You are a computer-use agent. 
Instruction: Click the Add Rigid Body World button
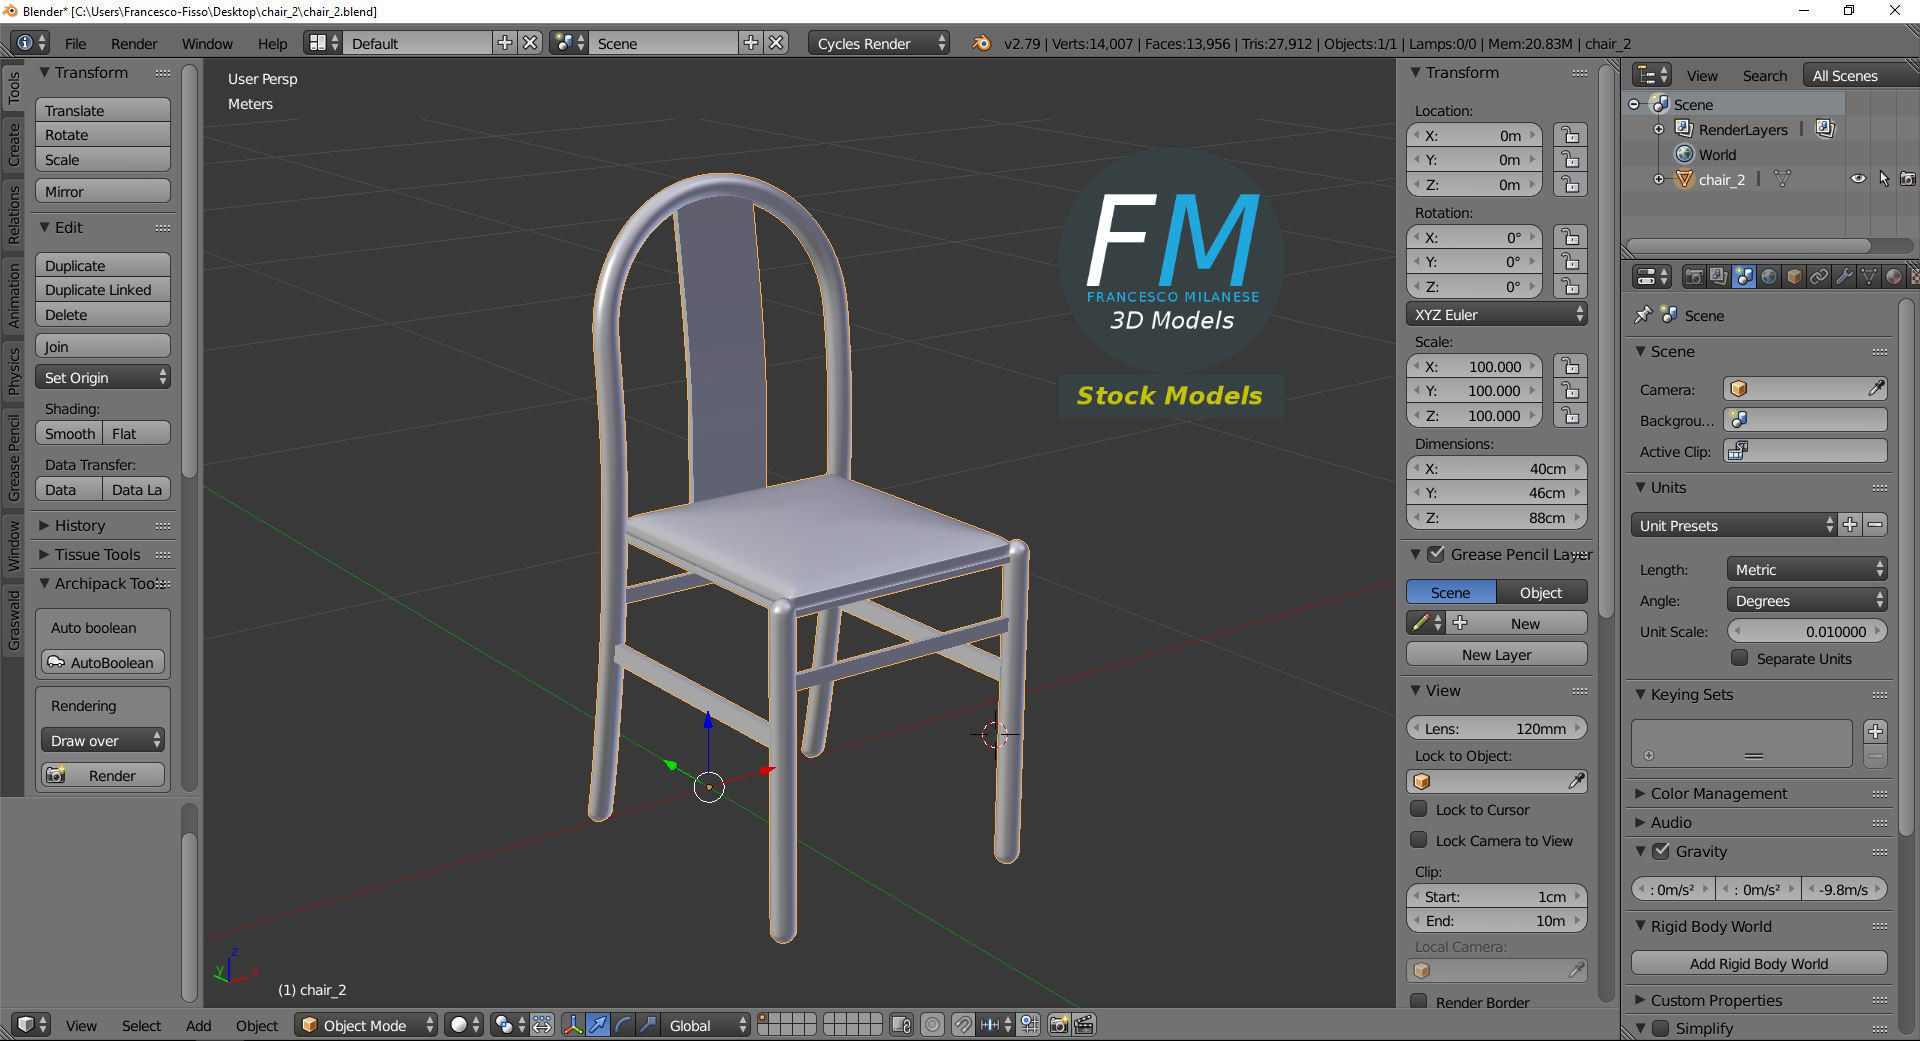(1759, 963)
